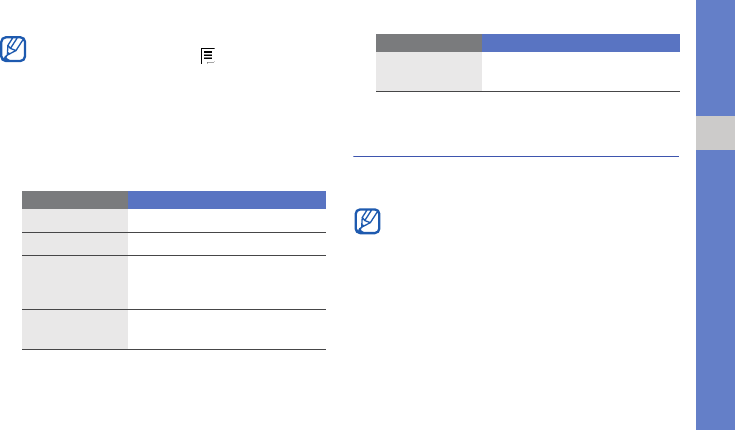Click the tallest white cell in the left table
This screenshot has width=735, height=430.
coord(226,282)
